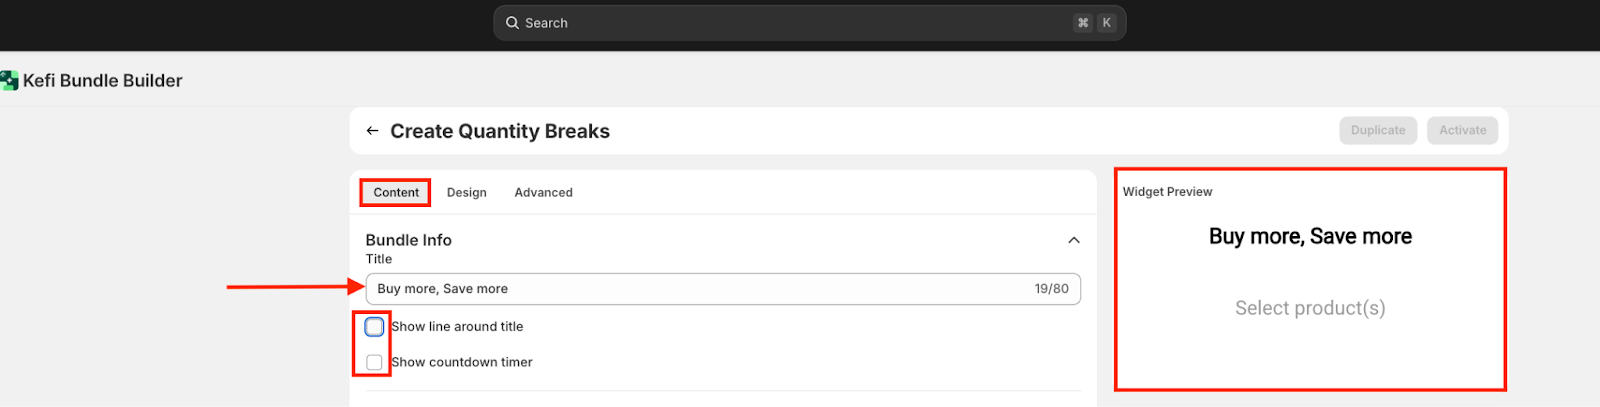Tick the Show countdown timer checkbox
This screenshot has height=407, width=1600.
pos(374,362)
